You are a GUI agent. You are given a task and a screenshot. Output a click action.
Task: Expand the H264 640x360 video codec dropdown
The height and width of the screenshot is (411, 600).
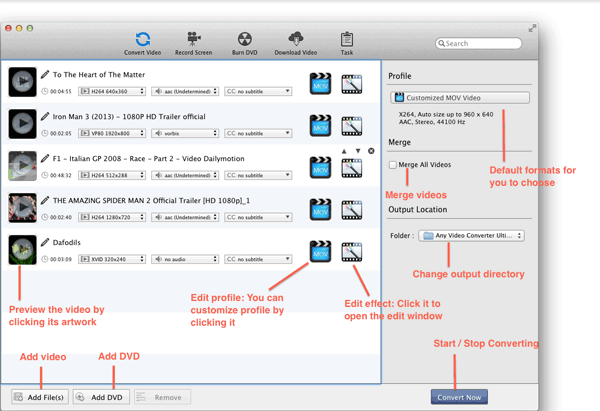[112, 91]
